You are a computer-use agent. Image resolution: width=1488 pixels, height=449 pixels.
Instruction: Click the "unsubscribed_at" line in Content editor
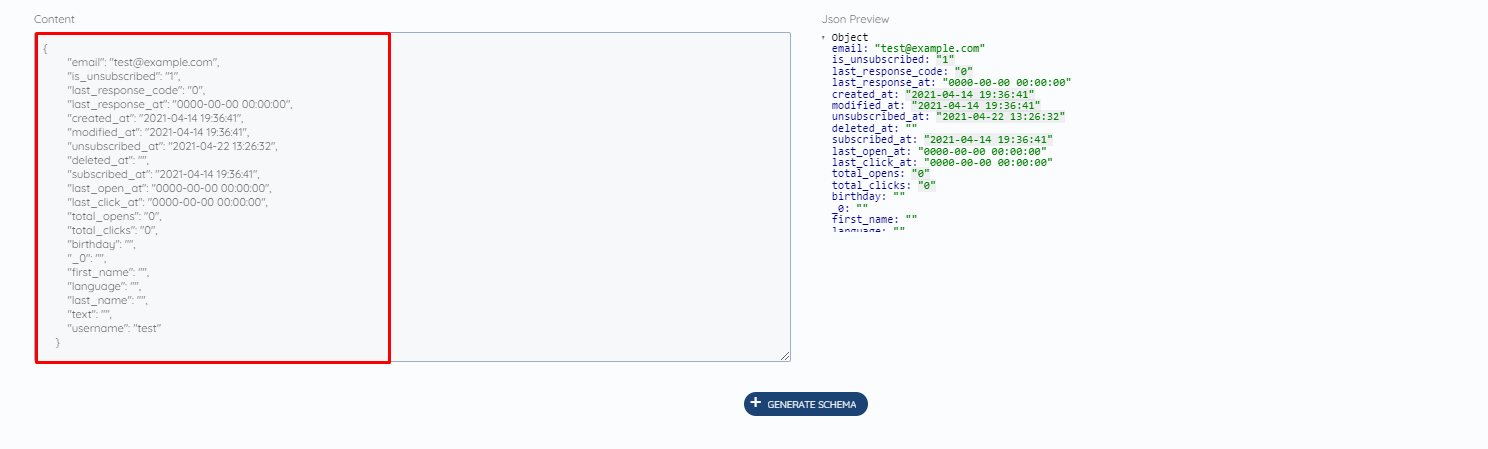tap(172, 146)
